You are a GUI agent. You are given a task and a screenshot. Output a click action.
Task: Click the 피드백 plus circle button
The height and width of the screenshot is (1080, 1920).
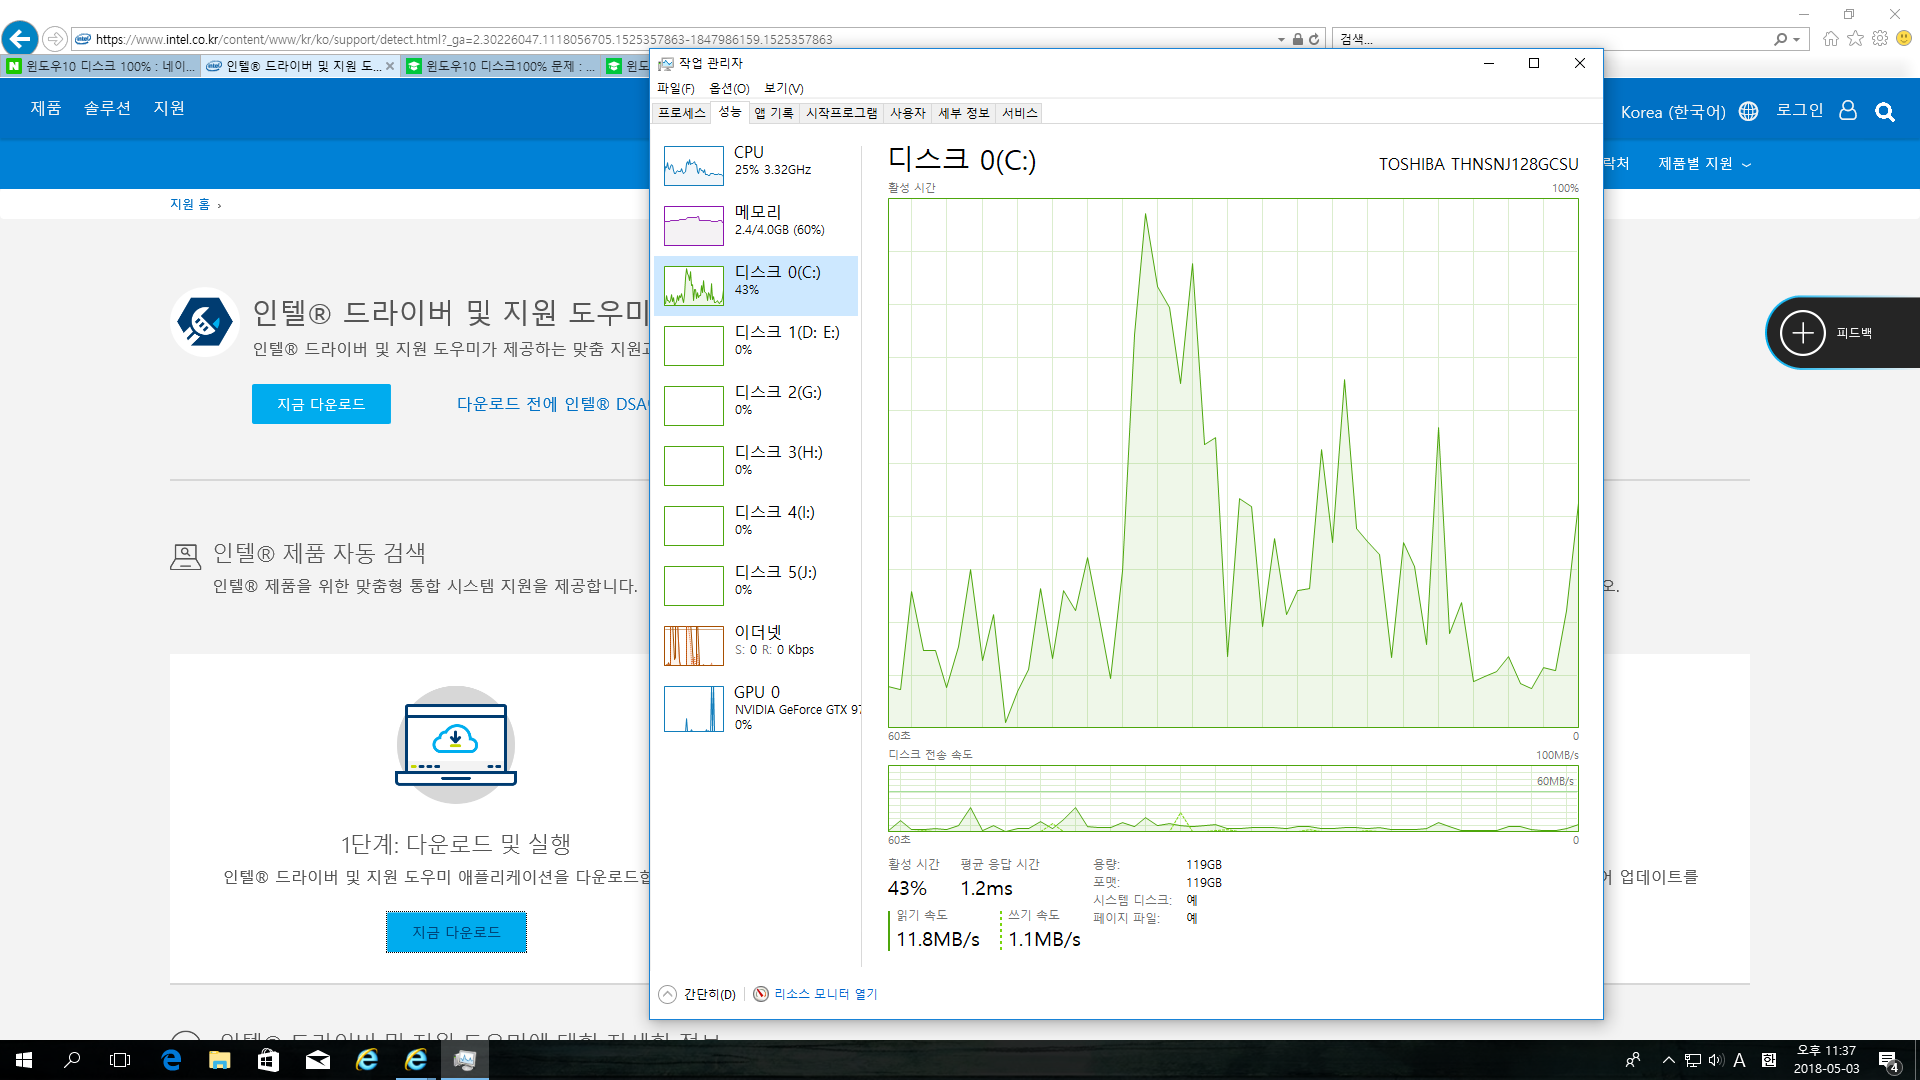(1803, 333)
